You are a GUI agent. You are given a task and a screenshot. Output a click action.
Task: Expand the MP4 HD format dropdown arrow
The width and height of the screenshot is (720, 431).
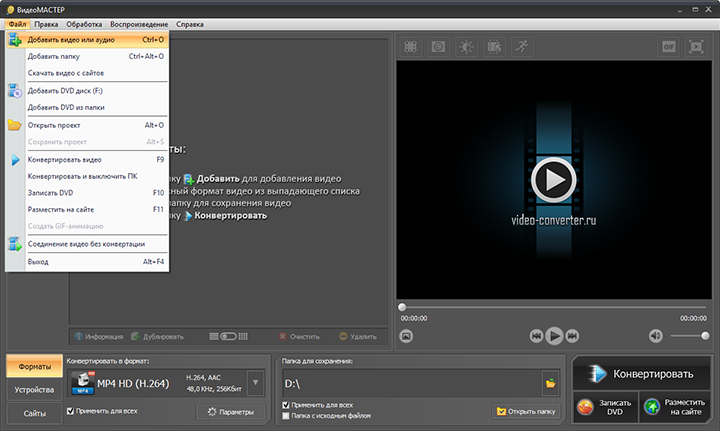254,382
